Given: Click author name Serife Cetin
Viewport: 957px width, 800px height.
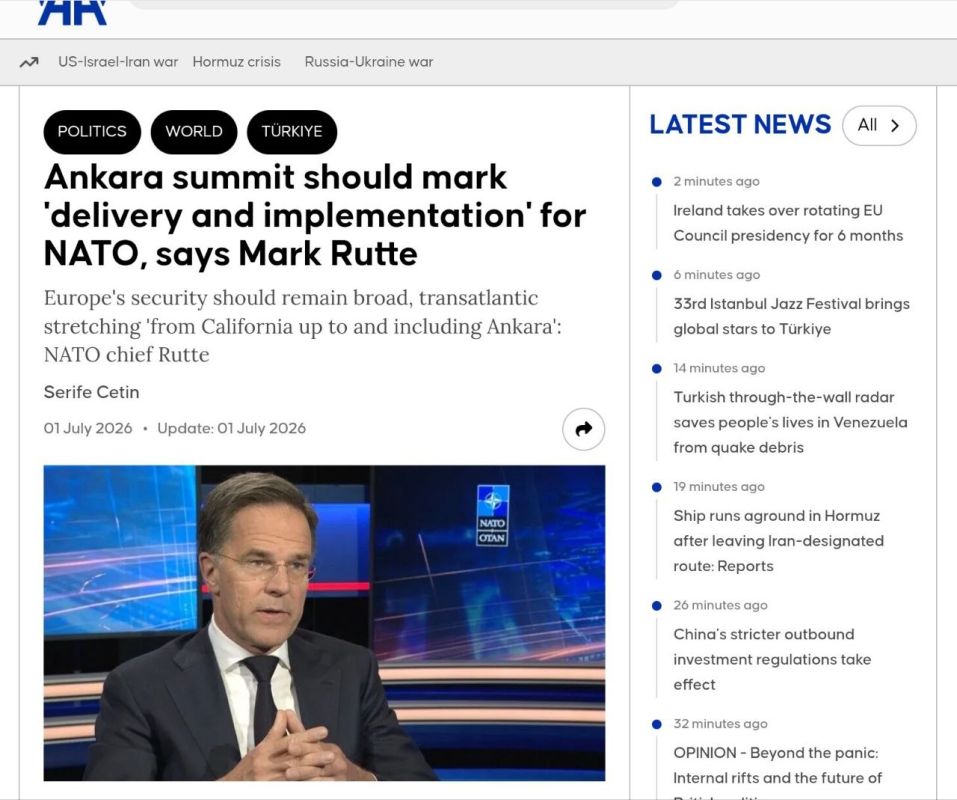Looking at the screenshot, I should tap(92, 392).
